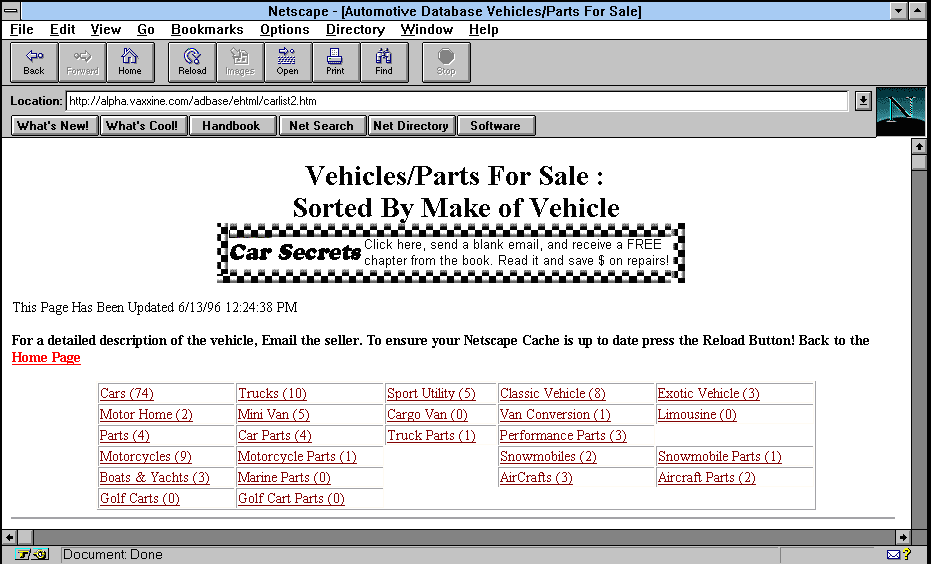Open the Parts (4) link
This screenshot has width=931, height=564.
(x=124, y=435)
